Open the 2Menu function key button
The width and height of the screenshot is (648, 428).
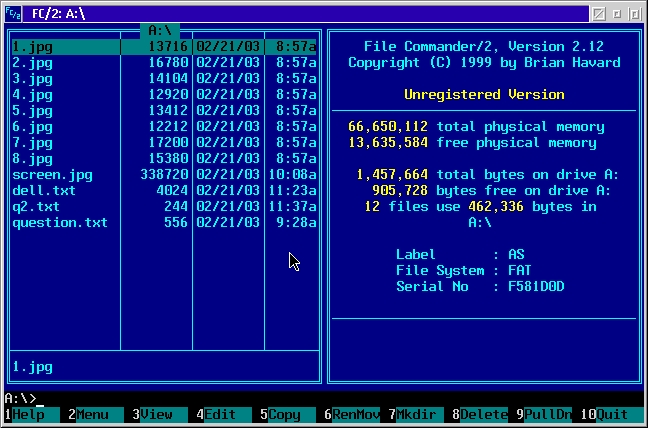96,414
